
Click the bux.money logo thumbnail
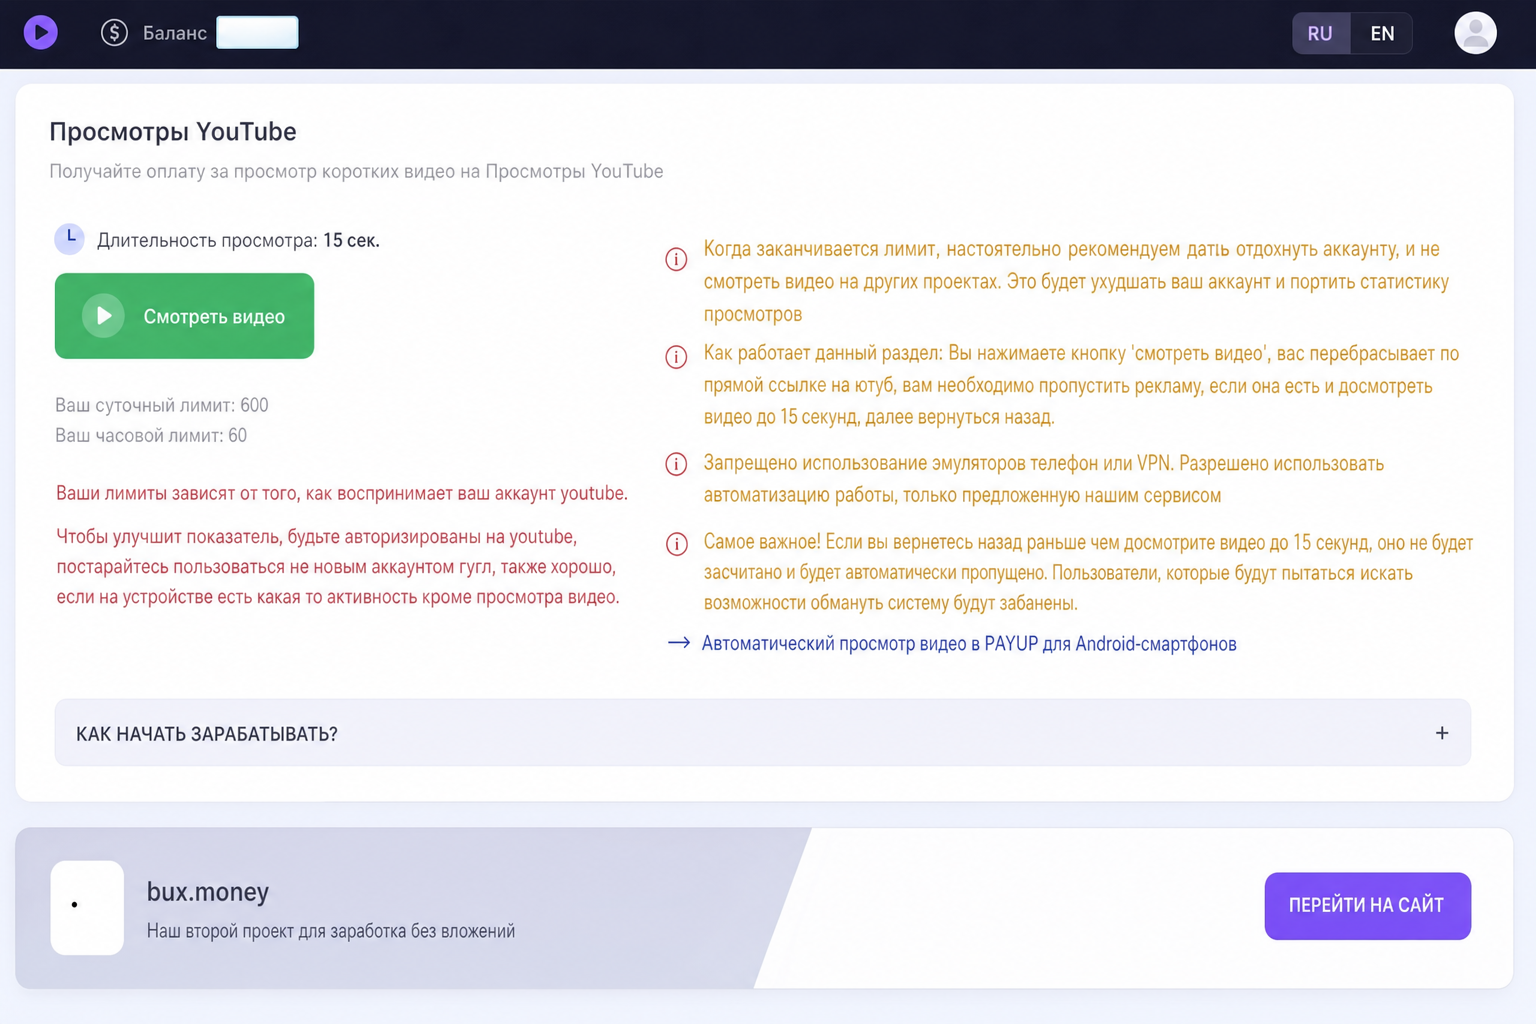point(87,907)
